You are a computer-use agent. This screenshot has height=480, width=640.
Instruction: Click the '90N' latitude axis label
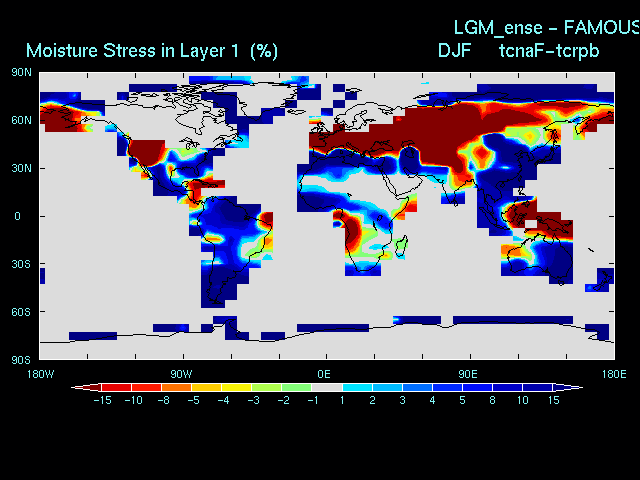22,72
